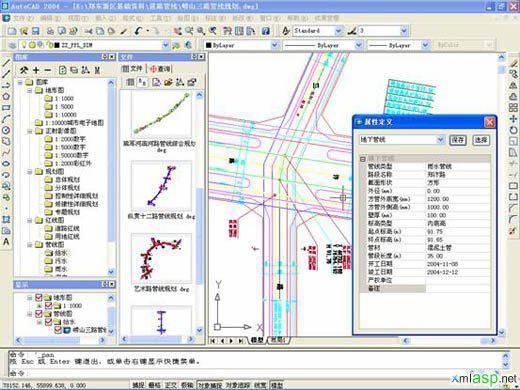Toggle the 地形图 checkbox in layer panel
Viewport: 520px width, 390px height.
[x=39, y=297]
